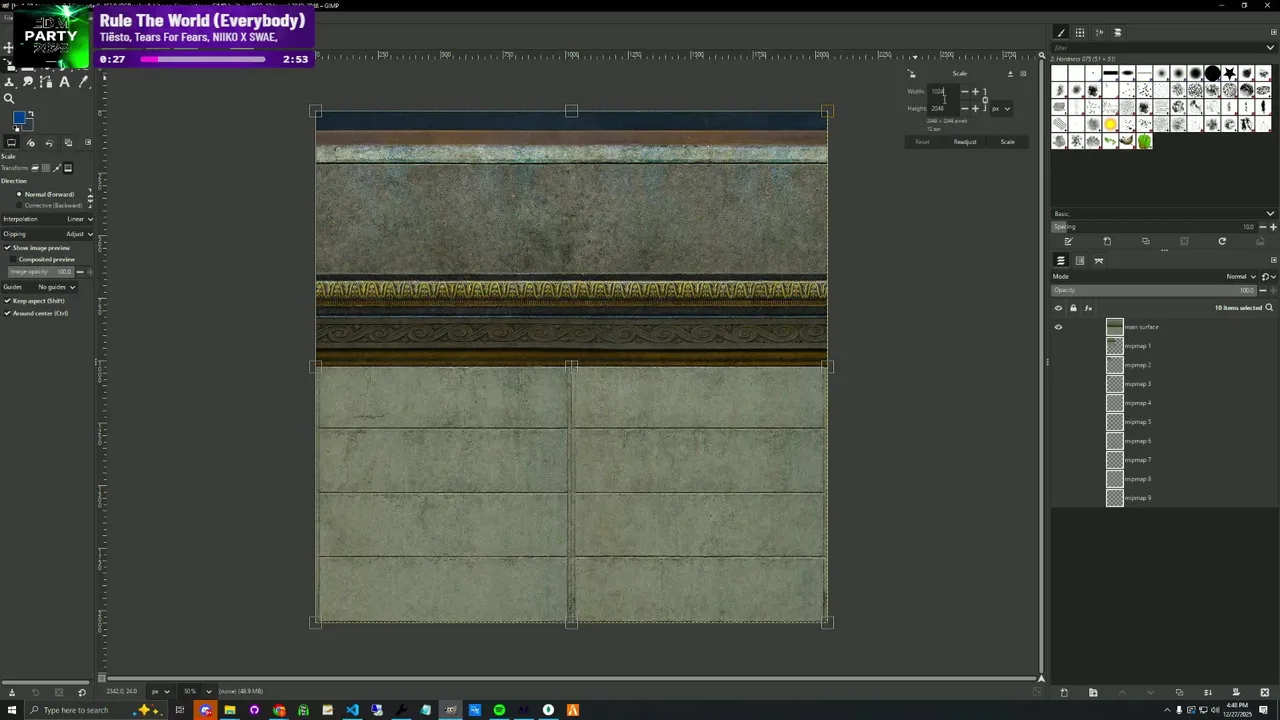Open the Interpolation Linear dropdown
Screen dimensions: 1280x720
[48, 219]
